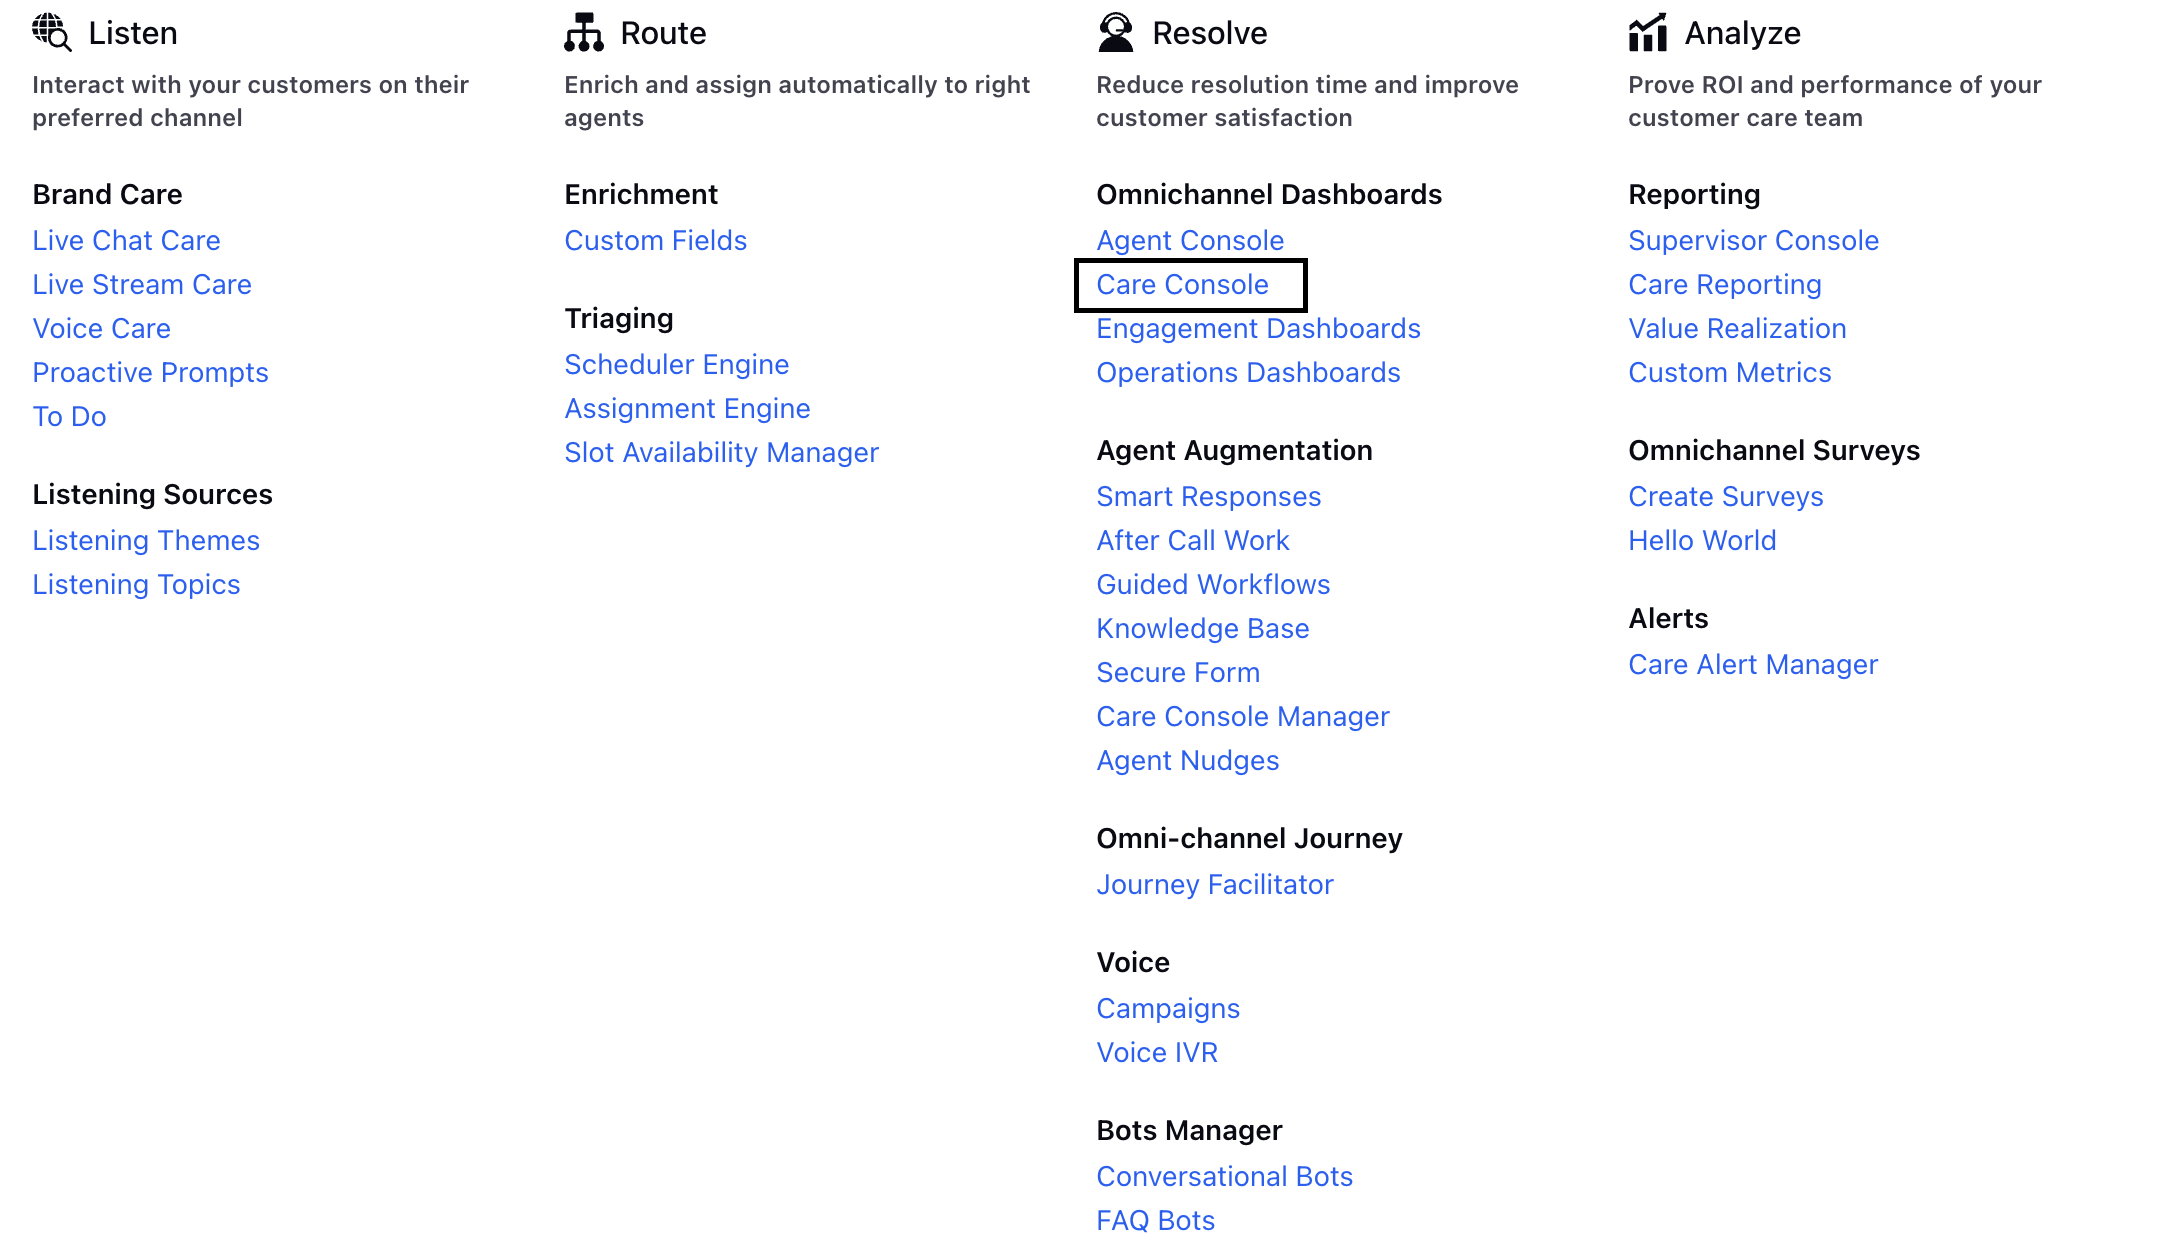The image size is (2162, 1240).
Task: Click the Analyze bar chart icon
Action: click(1648, 32)
